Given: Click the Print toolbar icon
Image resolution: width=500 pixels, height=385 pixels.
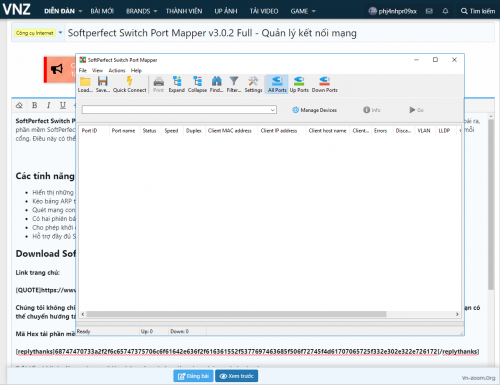Looking at the screenshot, I should (159, 84).
